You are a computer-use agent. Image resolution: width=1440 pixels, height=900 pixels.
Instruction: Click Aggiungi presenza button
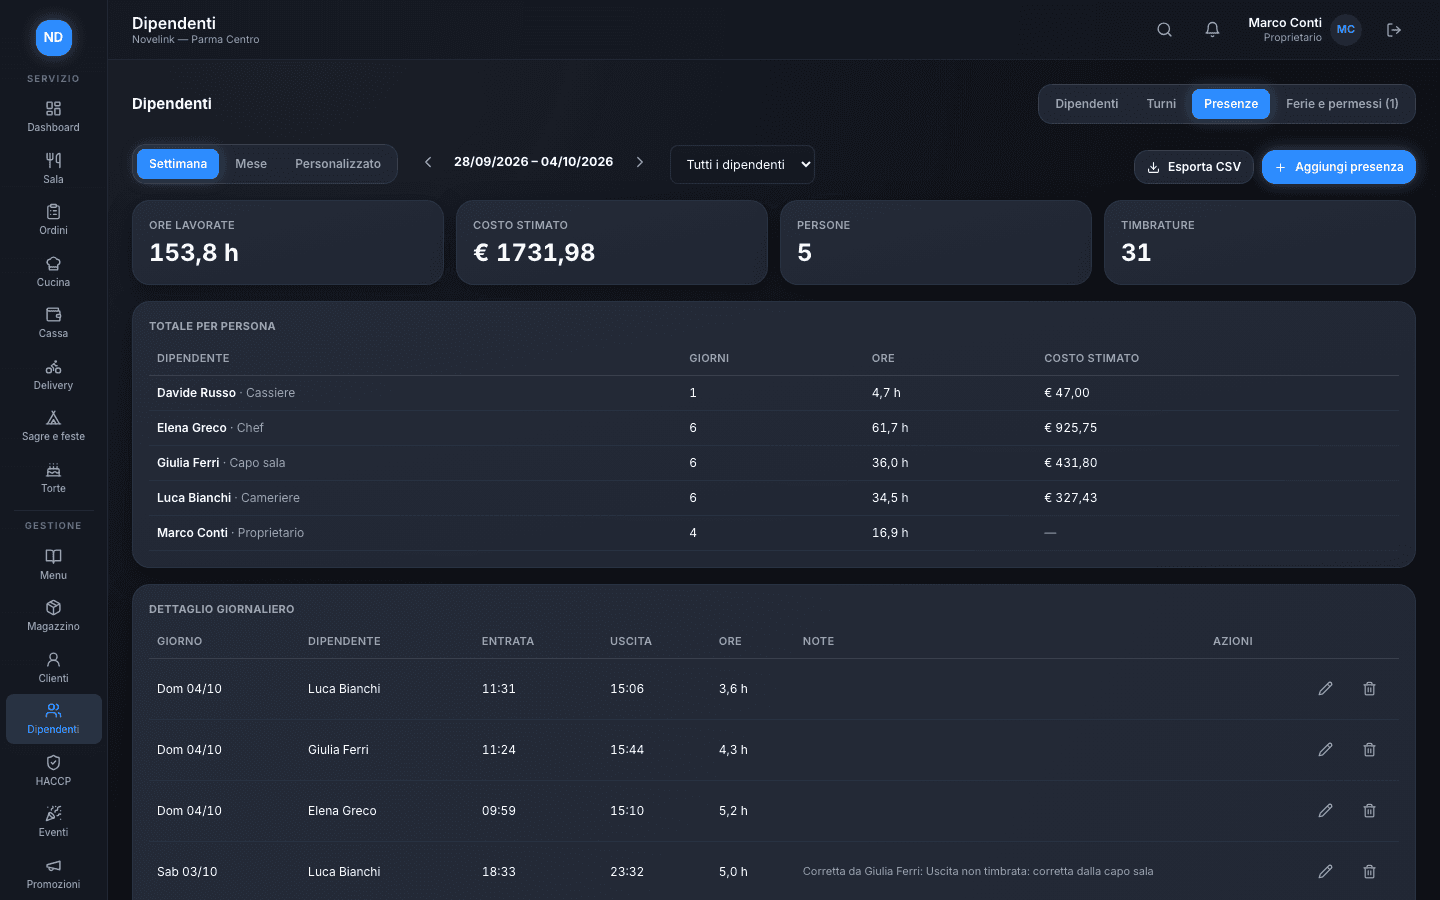tap(1339, 167)
